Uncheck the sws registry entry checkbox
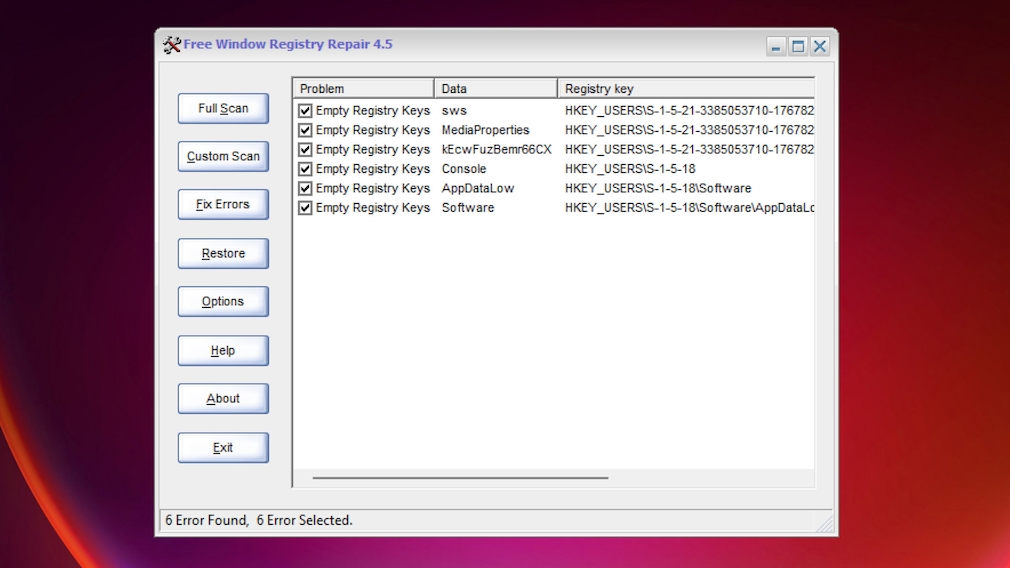1010x568 pixels. pos(305,111)
